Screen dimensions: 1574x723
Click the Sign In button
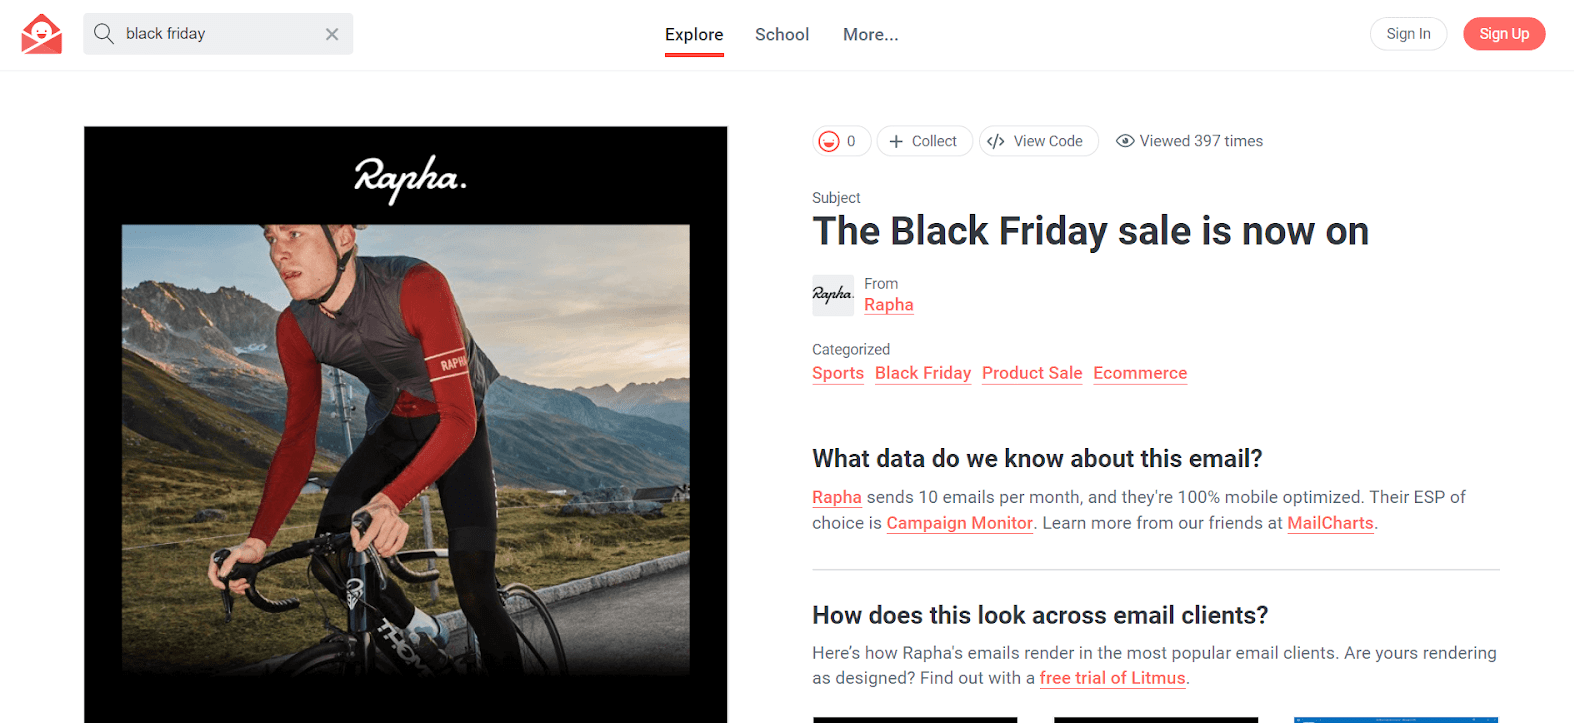point(1408,34)
